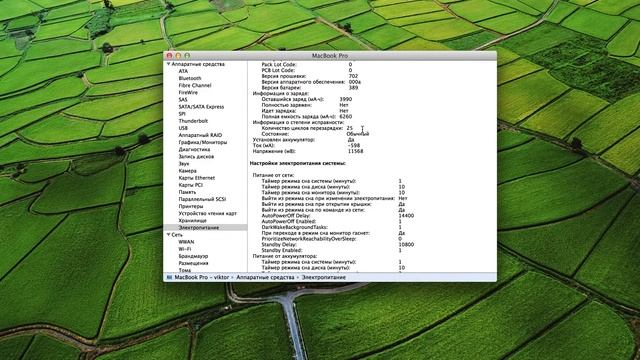The height and width of the screenshot is (360, 640).
Task: Select Устройство чтения карт entry
Action: click(207, 213)
